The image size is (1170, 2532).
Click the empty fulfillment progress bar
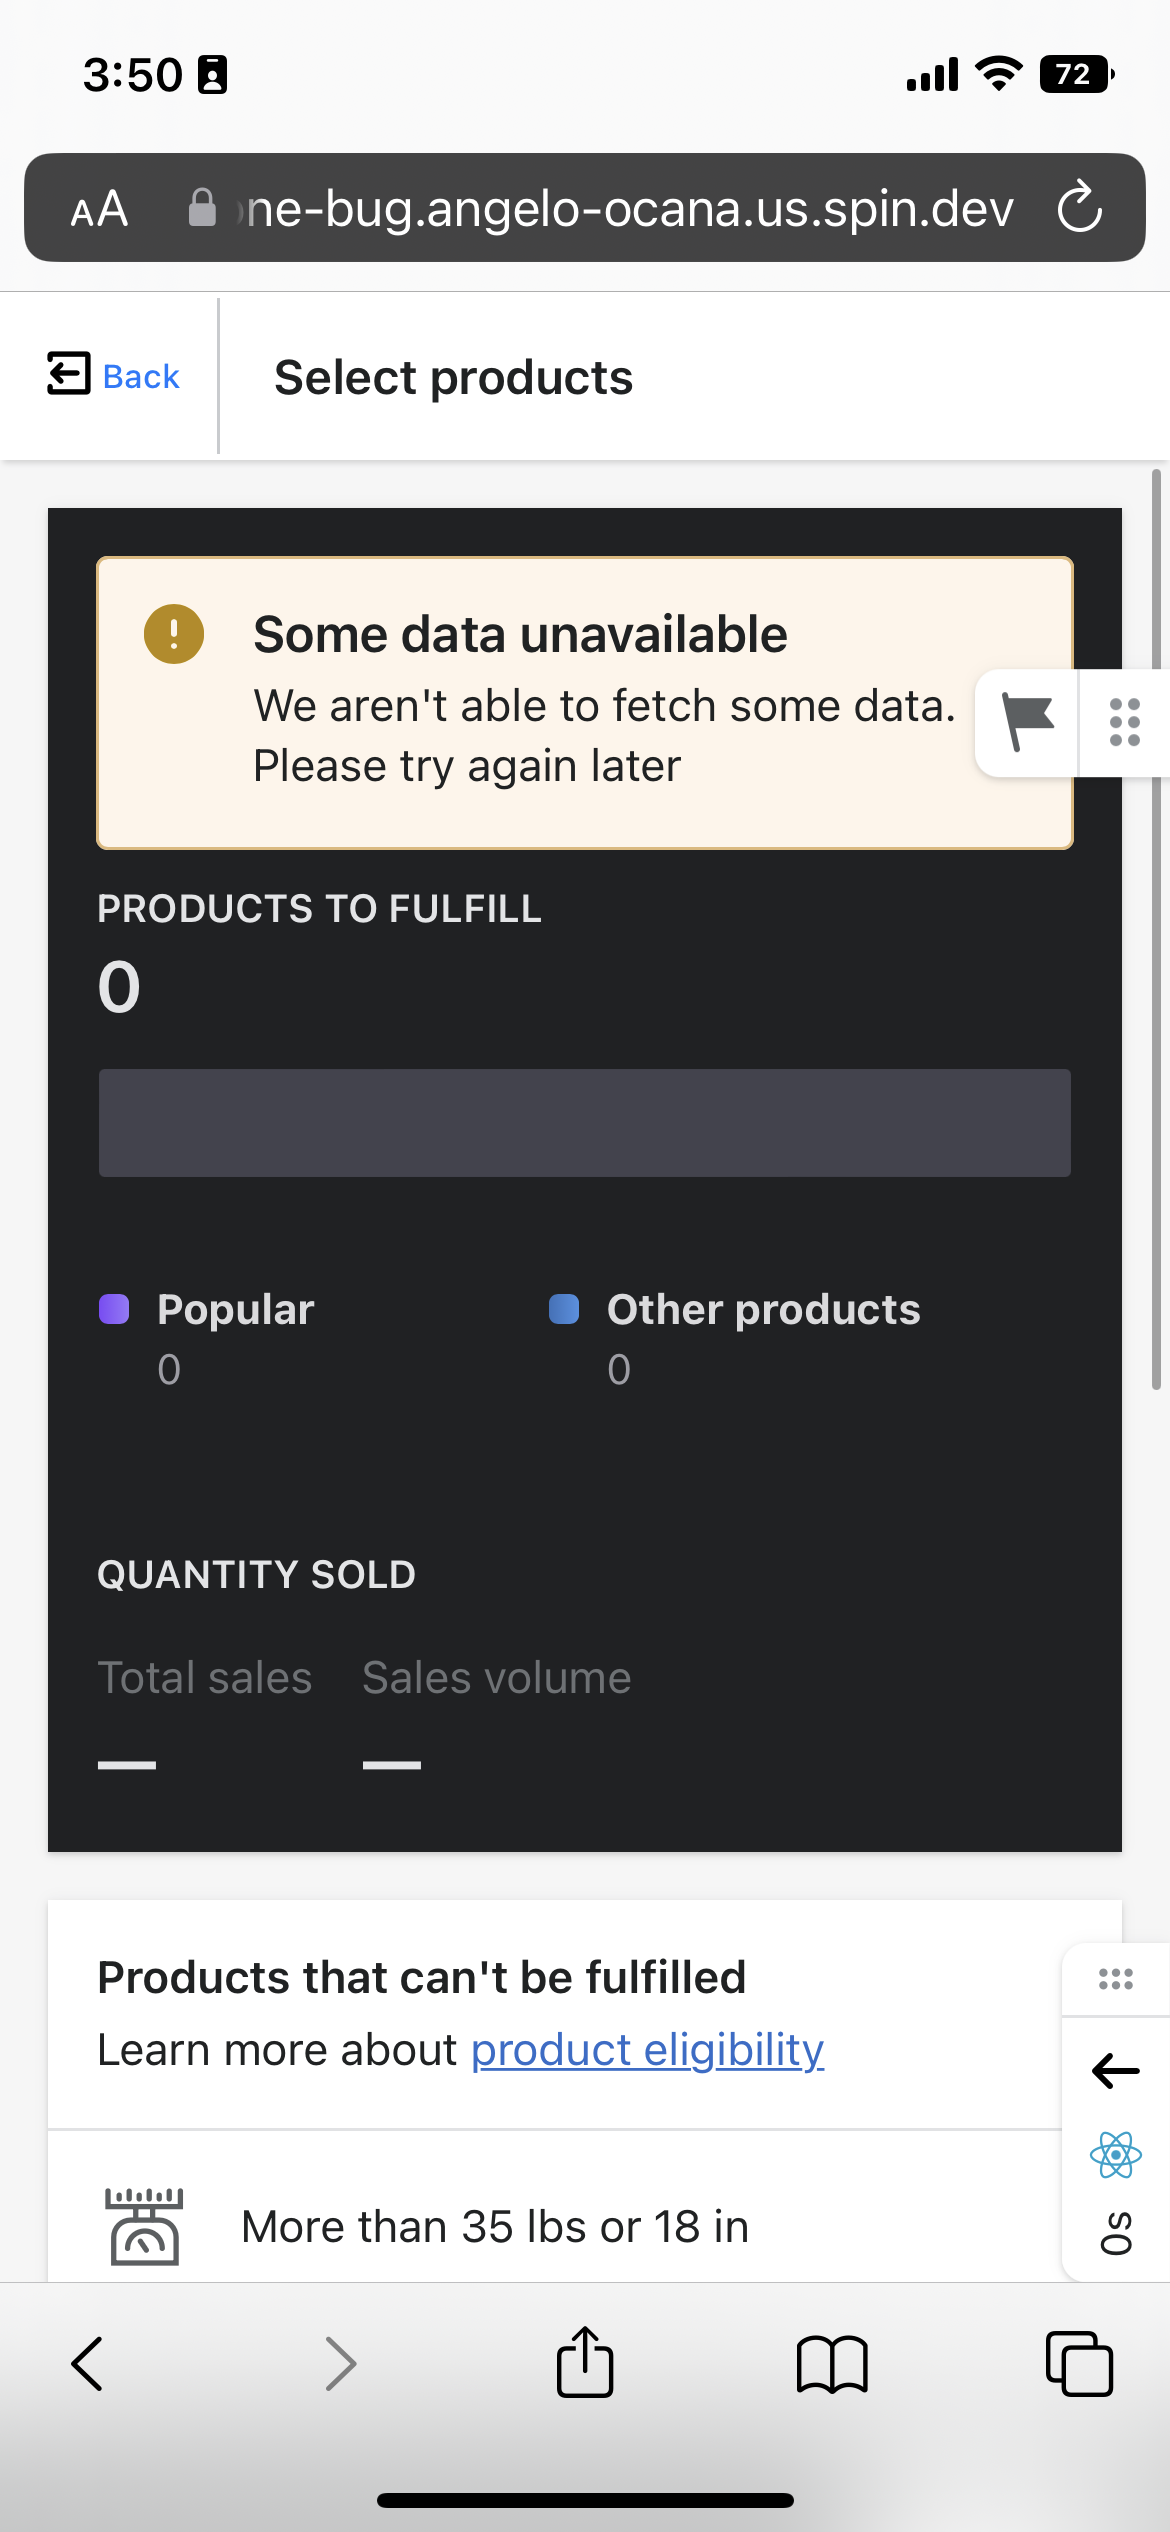coord(584,1121)
